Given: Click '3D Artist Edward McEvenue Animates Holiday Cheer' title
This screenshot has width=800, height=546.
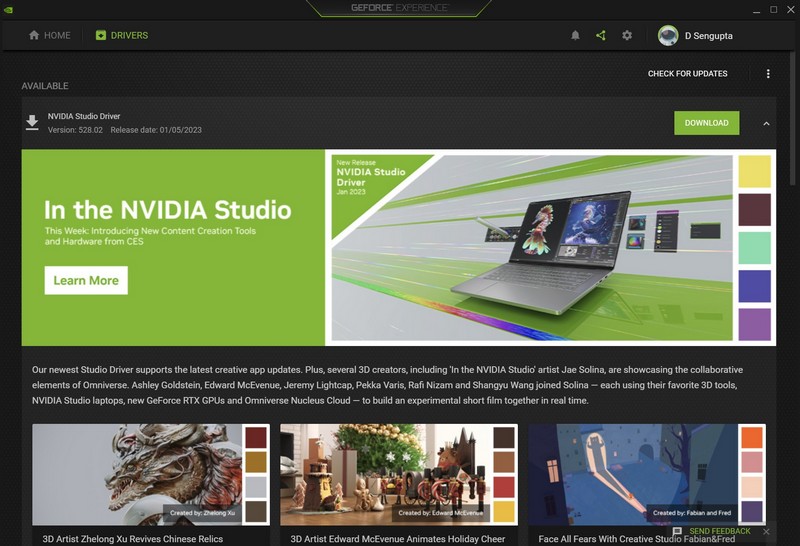Looking at the screenshot, I should pyautogui.click(x=397, y=539).
